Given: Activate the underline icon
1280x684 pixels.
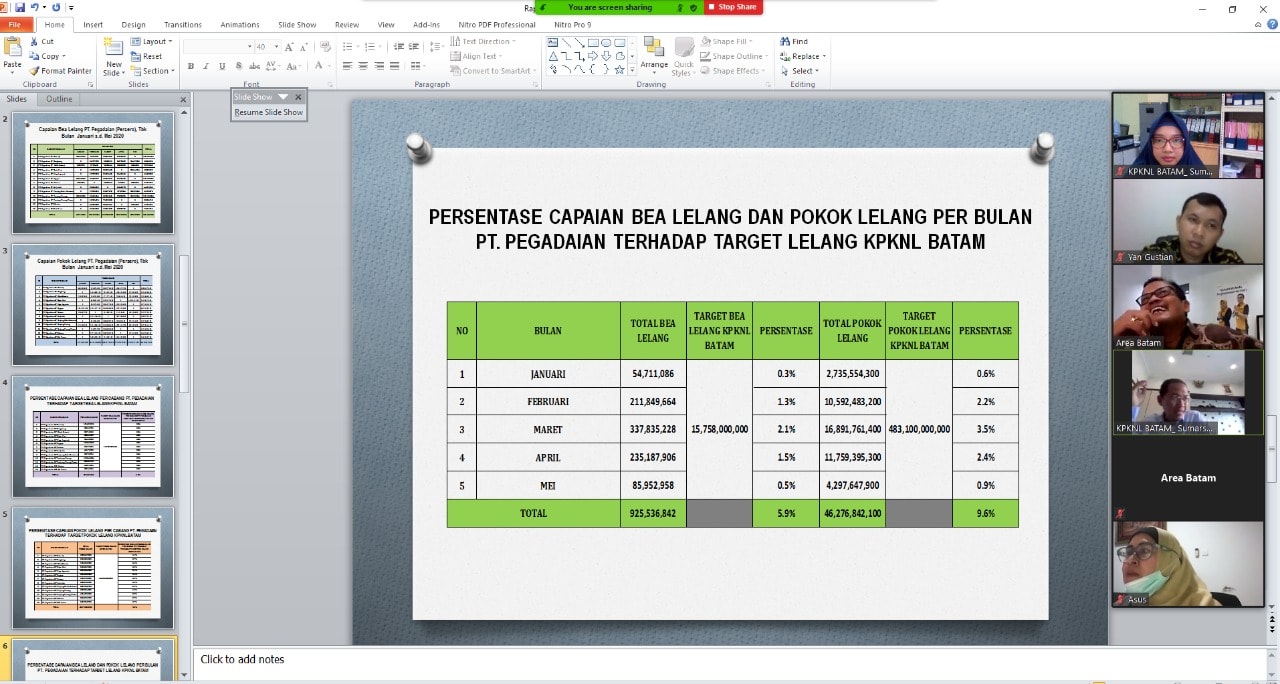Looking at the screenshot, I should (222, 66).
